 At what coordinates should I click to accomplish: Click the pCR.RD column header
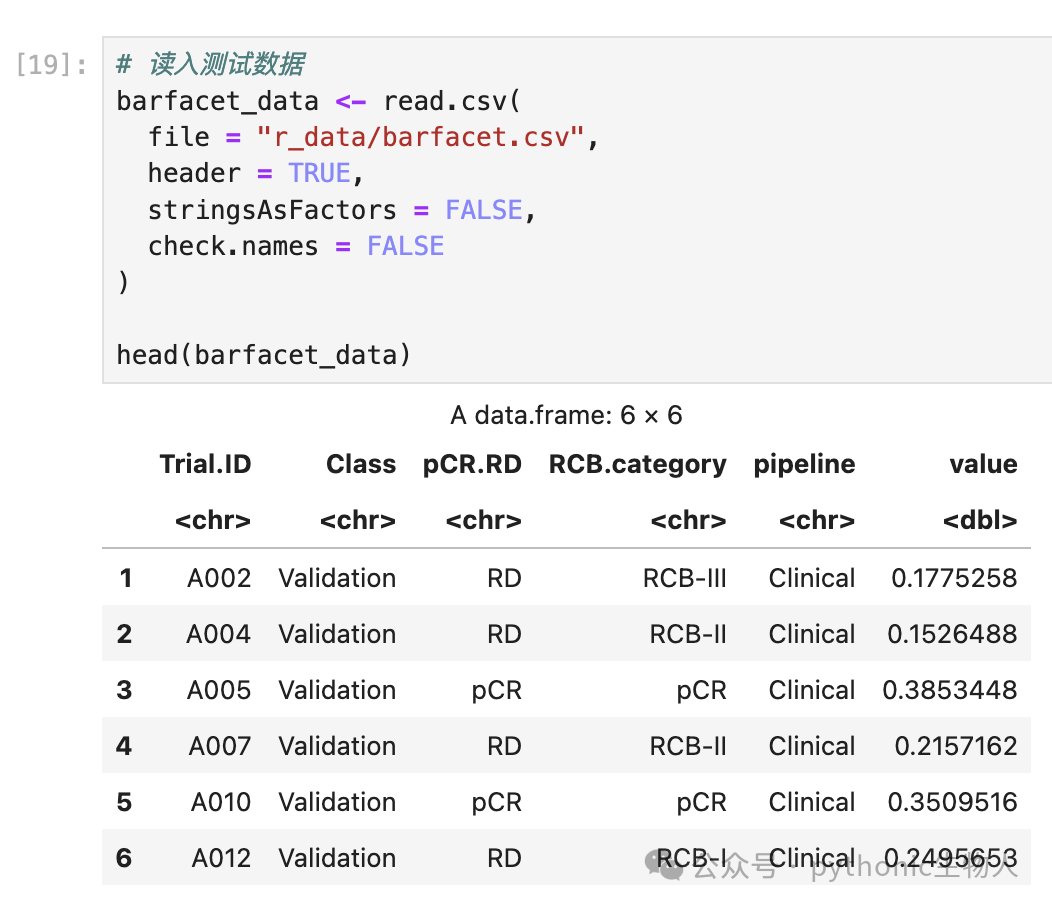pos(472,464)
